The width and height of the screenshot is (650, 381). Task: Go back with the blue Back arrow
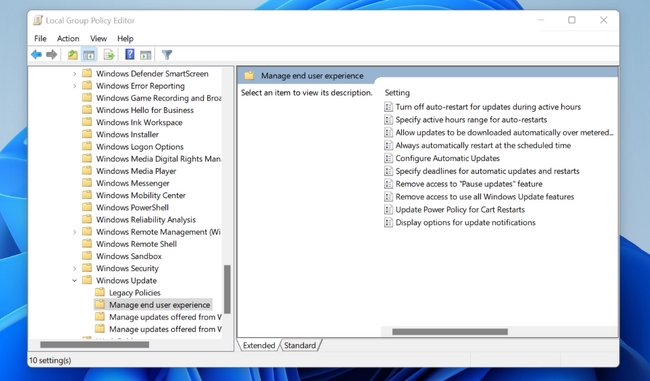36,54
